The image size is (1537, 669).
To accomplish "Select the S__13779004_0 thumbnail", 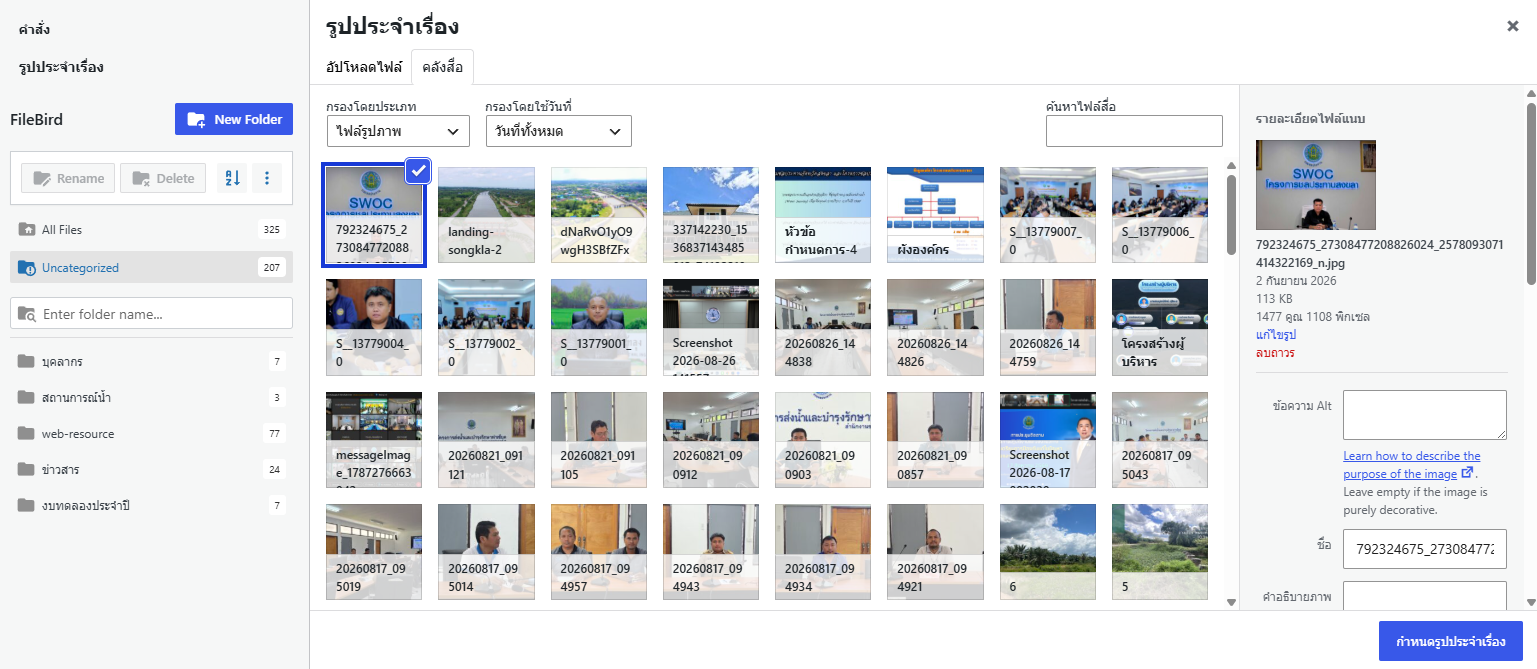I will (374, 327).
